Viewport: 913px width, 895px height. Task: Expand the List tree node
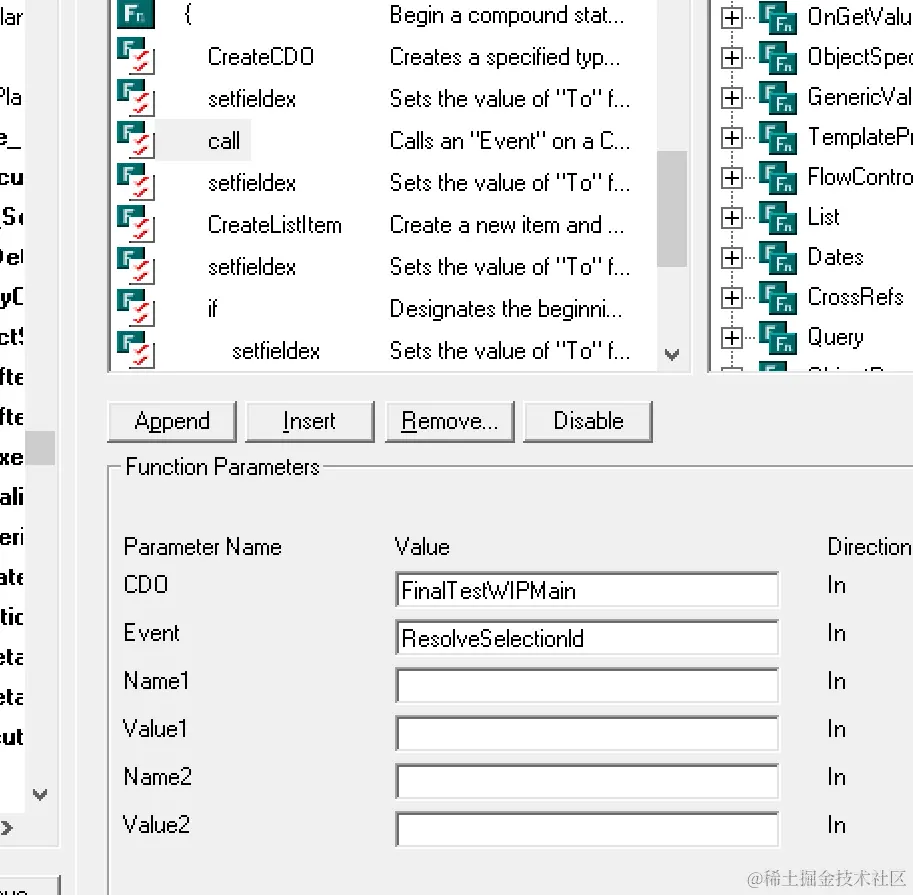click(731, 218)
